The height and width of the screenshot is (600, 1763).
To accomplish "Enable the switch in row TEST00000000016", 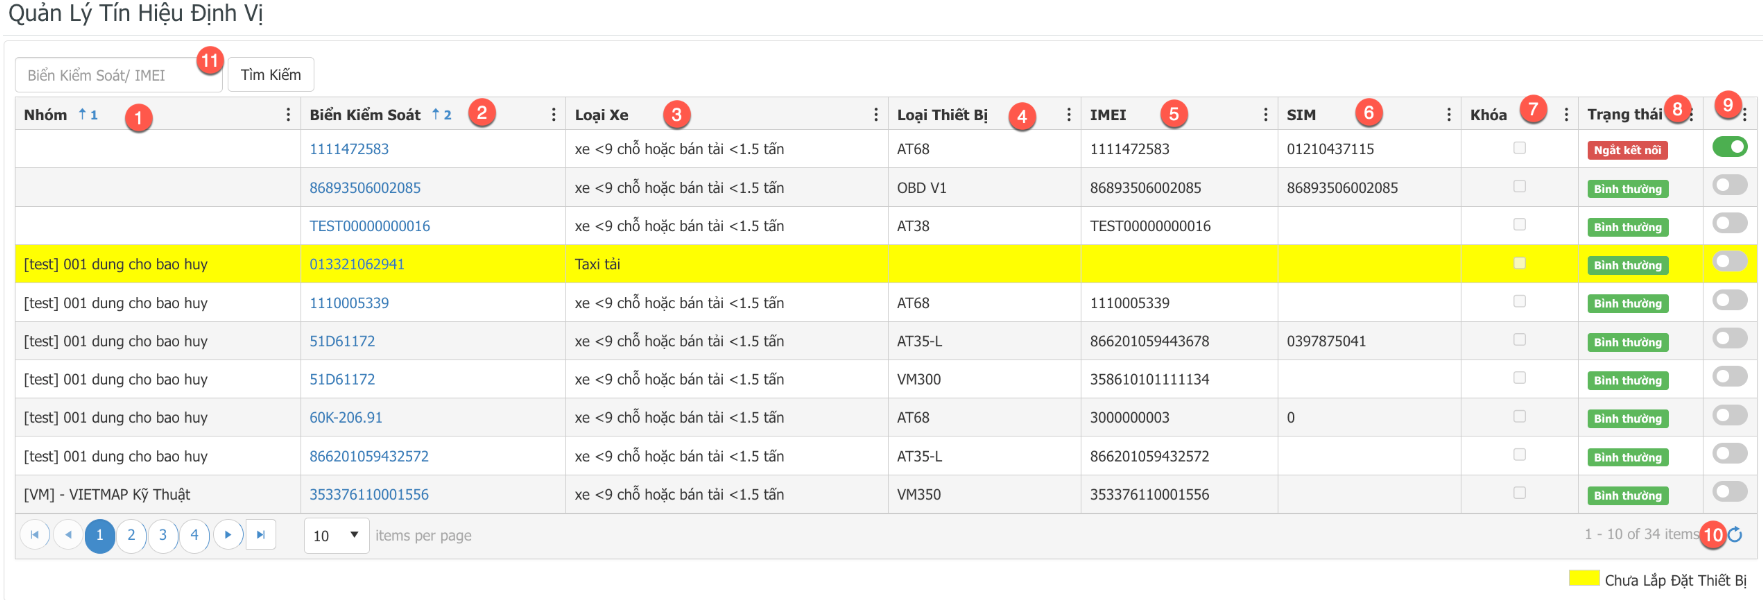I will pos(1730,223).
